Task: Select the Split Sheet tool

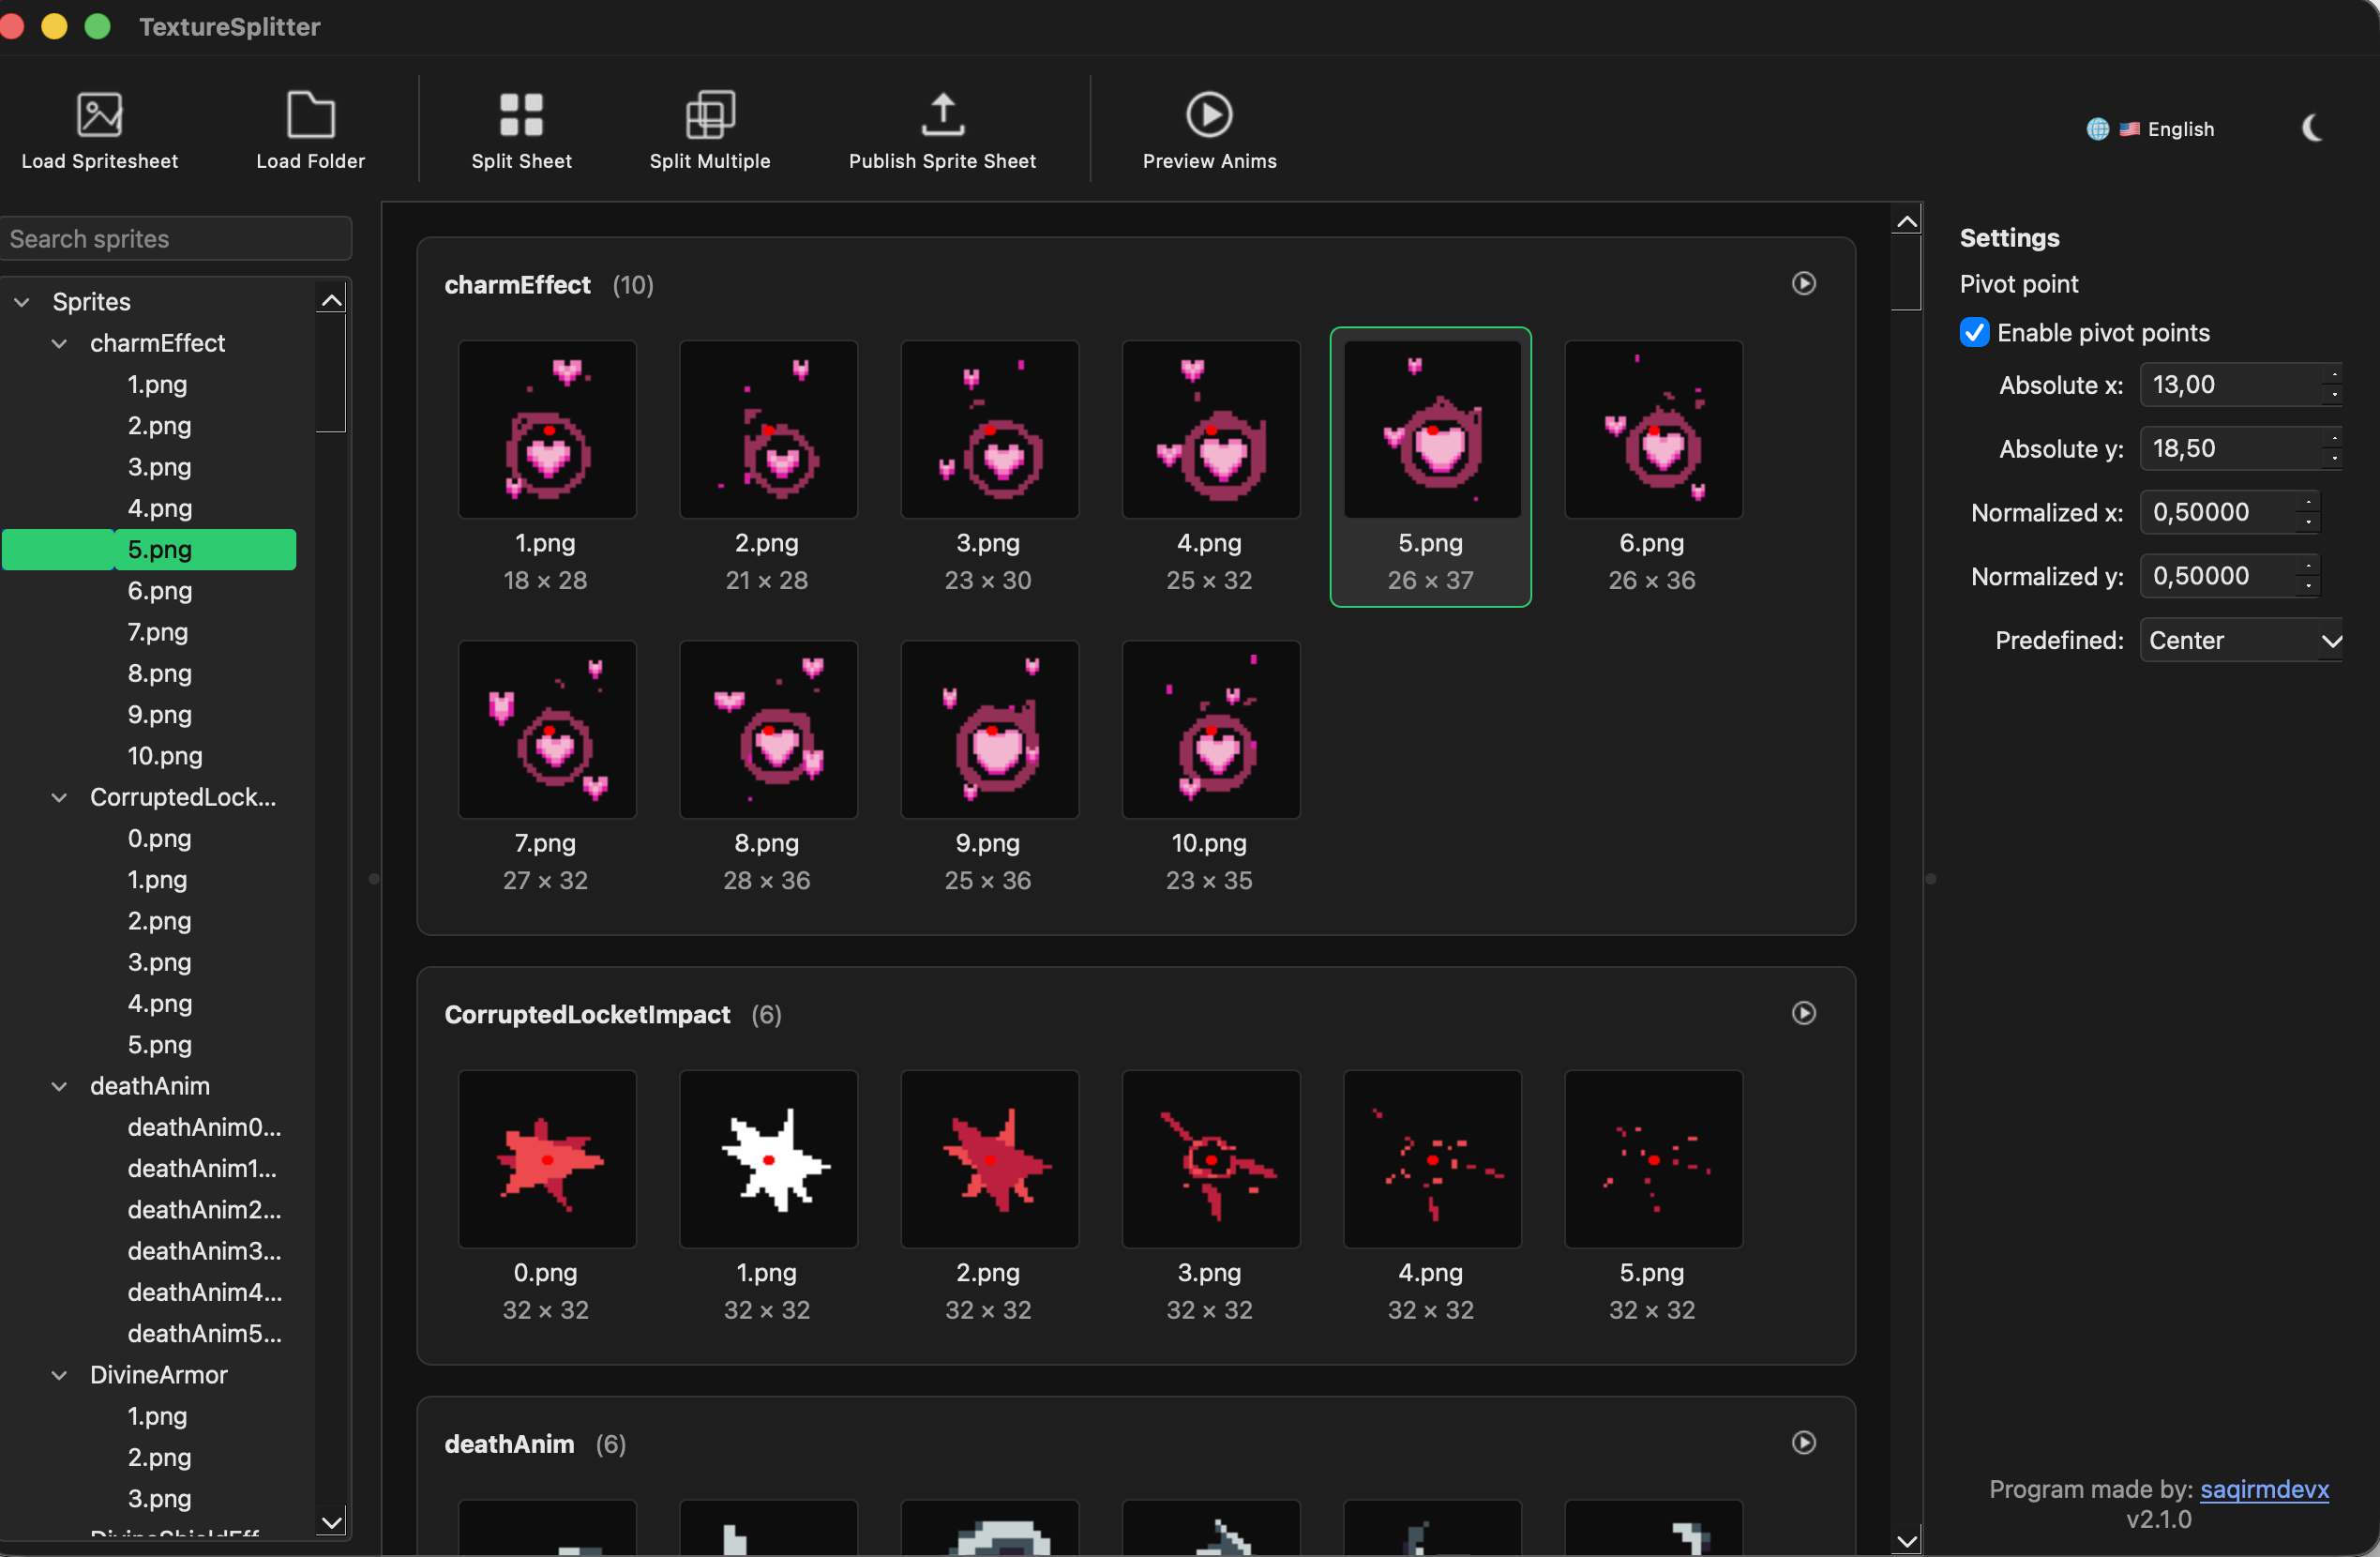Action: 521,131
